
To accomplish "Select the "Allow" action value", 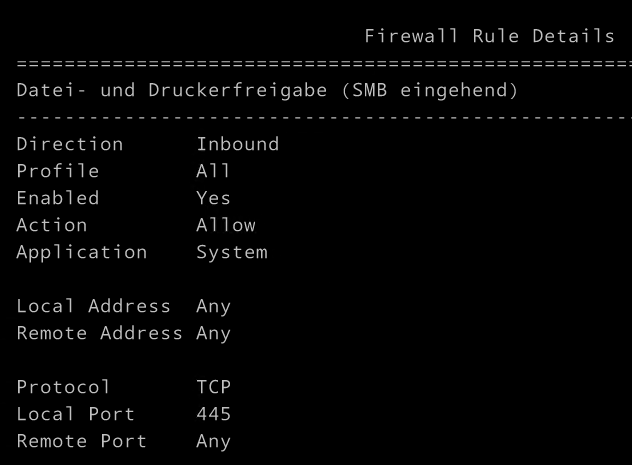I will (x=226, y=225).
